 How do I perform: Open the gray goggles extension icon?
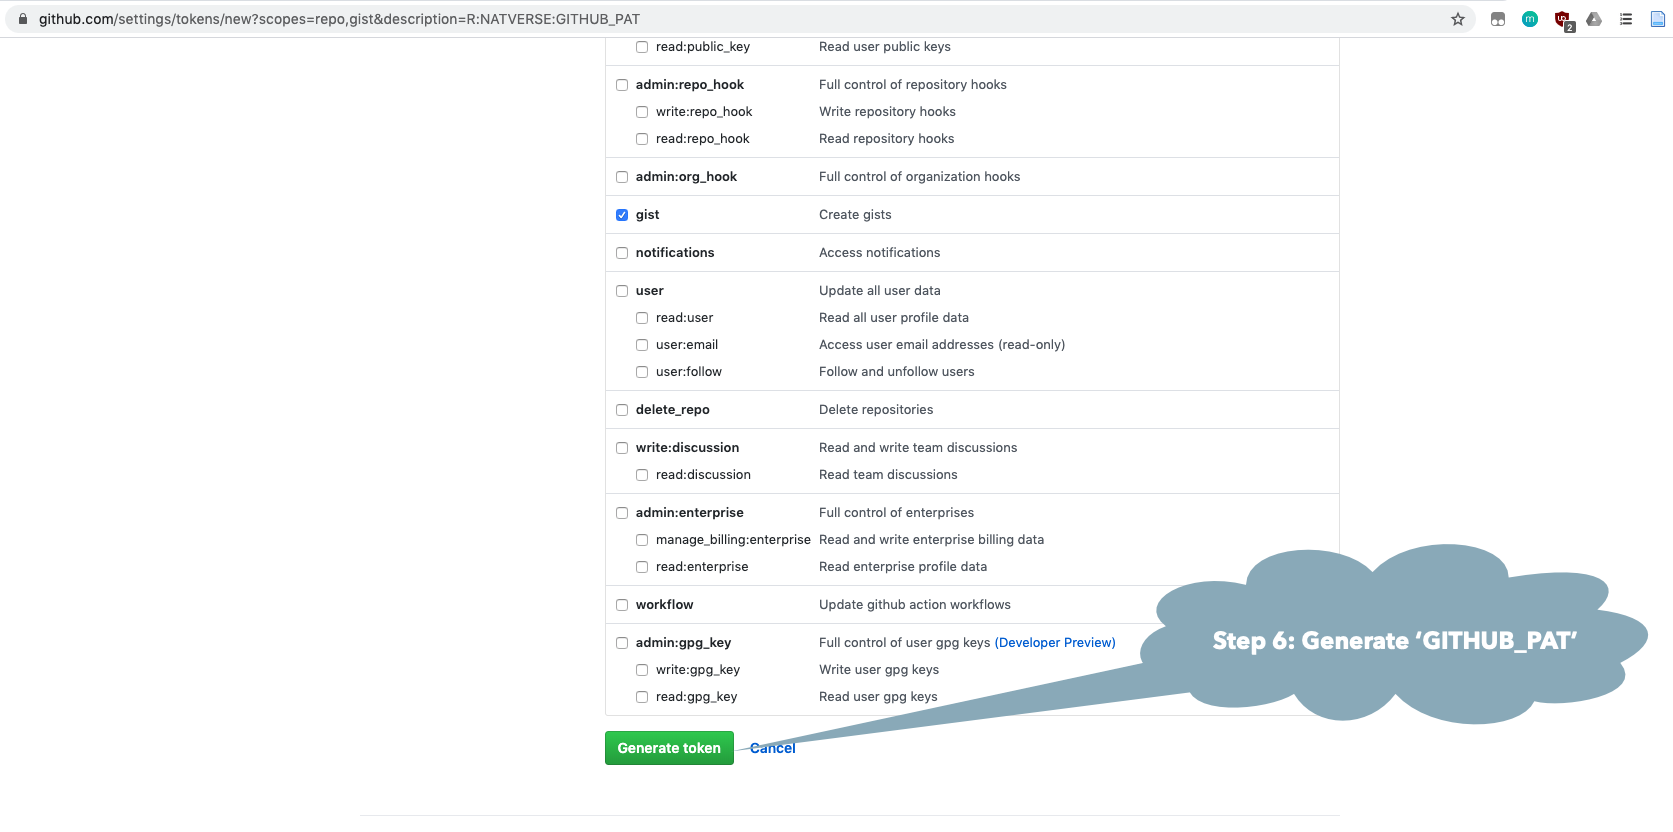[1498, 19]
